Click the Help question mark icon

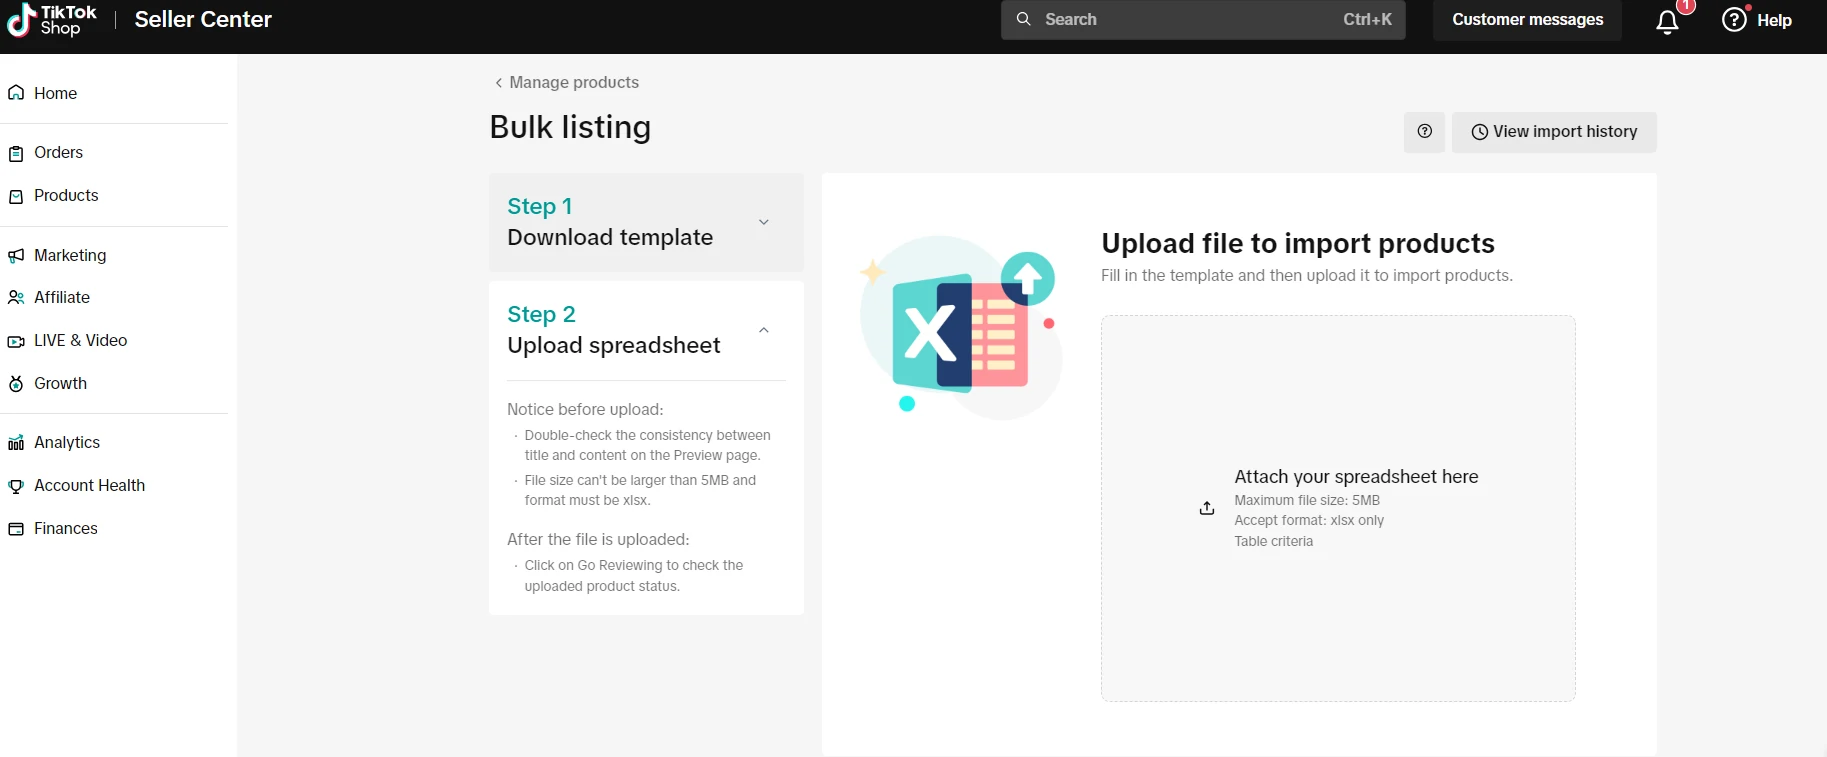tap(1734, 19)
